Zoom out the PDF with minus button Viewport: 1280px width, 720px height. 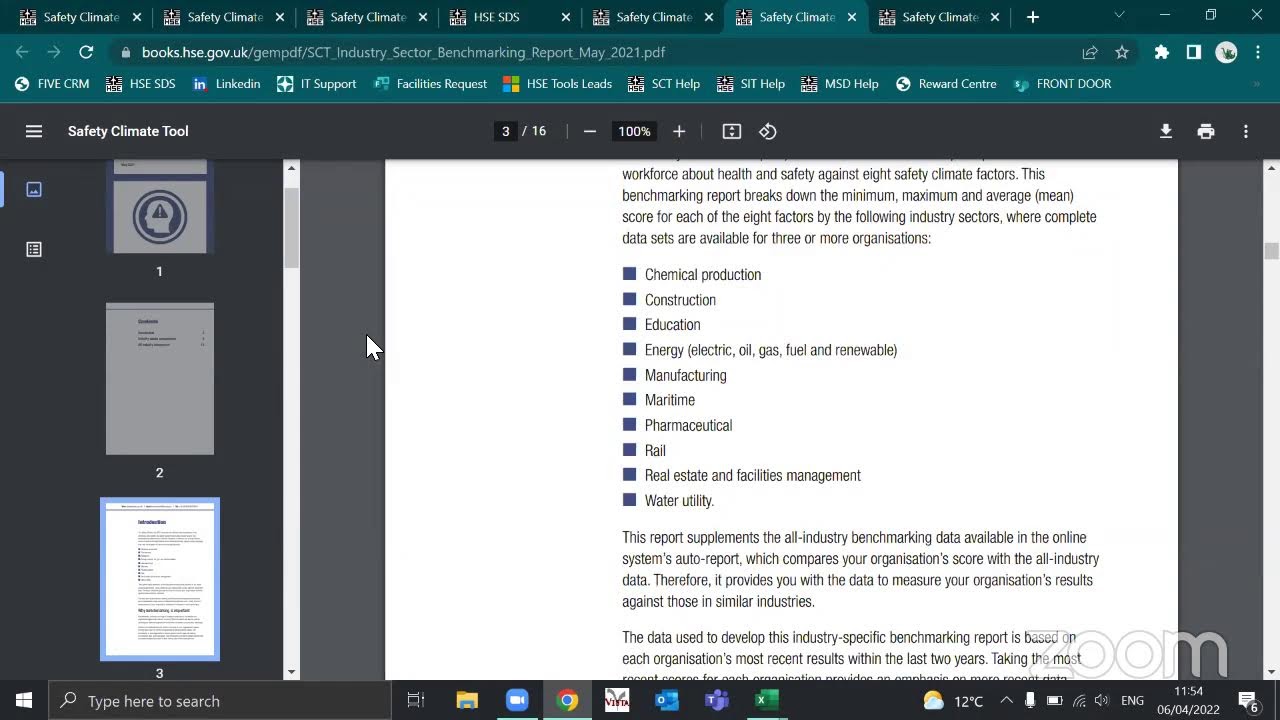click(590, 131)
